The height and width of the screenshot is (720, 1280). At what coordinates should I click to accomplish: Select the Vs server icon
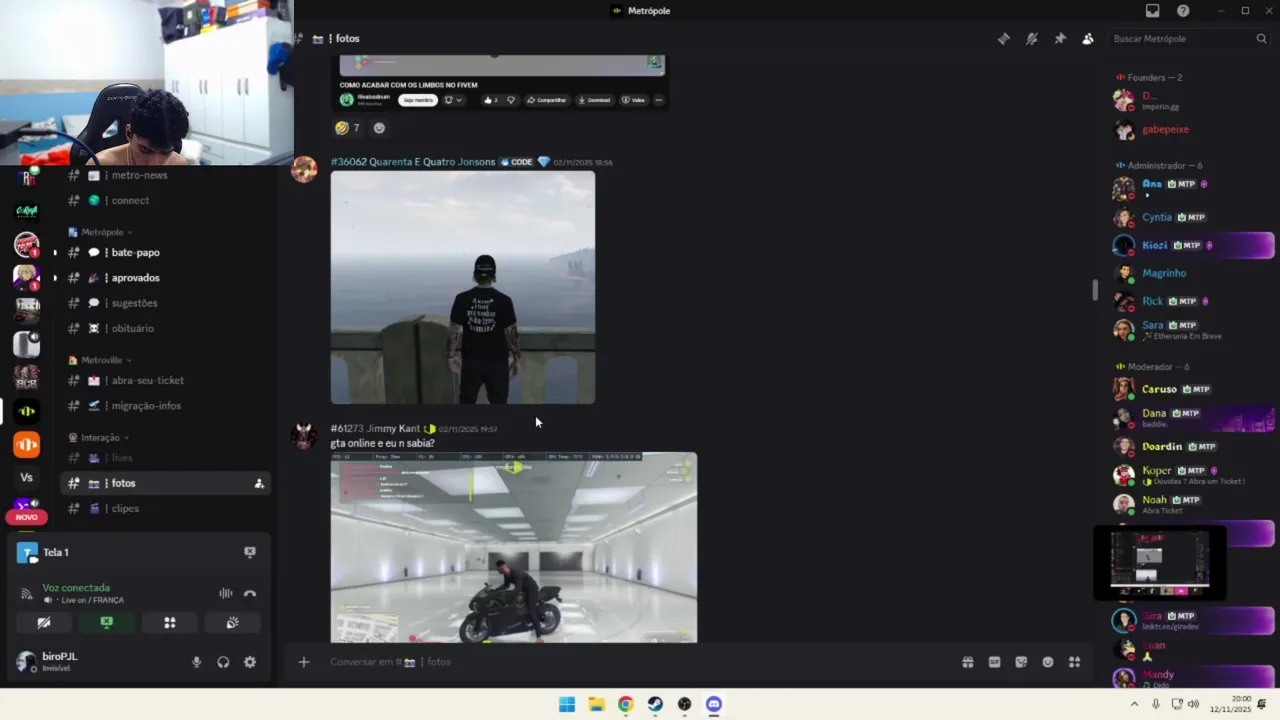[27, 478]
